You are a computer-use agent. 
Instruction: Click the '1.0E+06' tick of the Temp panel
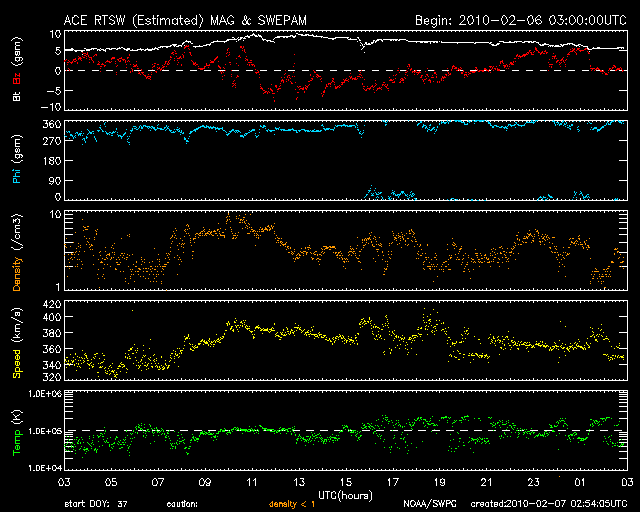tap(45, 394)
